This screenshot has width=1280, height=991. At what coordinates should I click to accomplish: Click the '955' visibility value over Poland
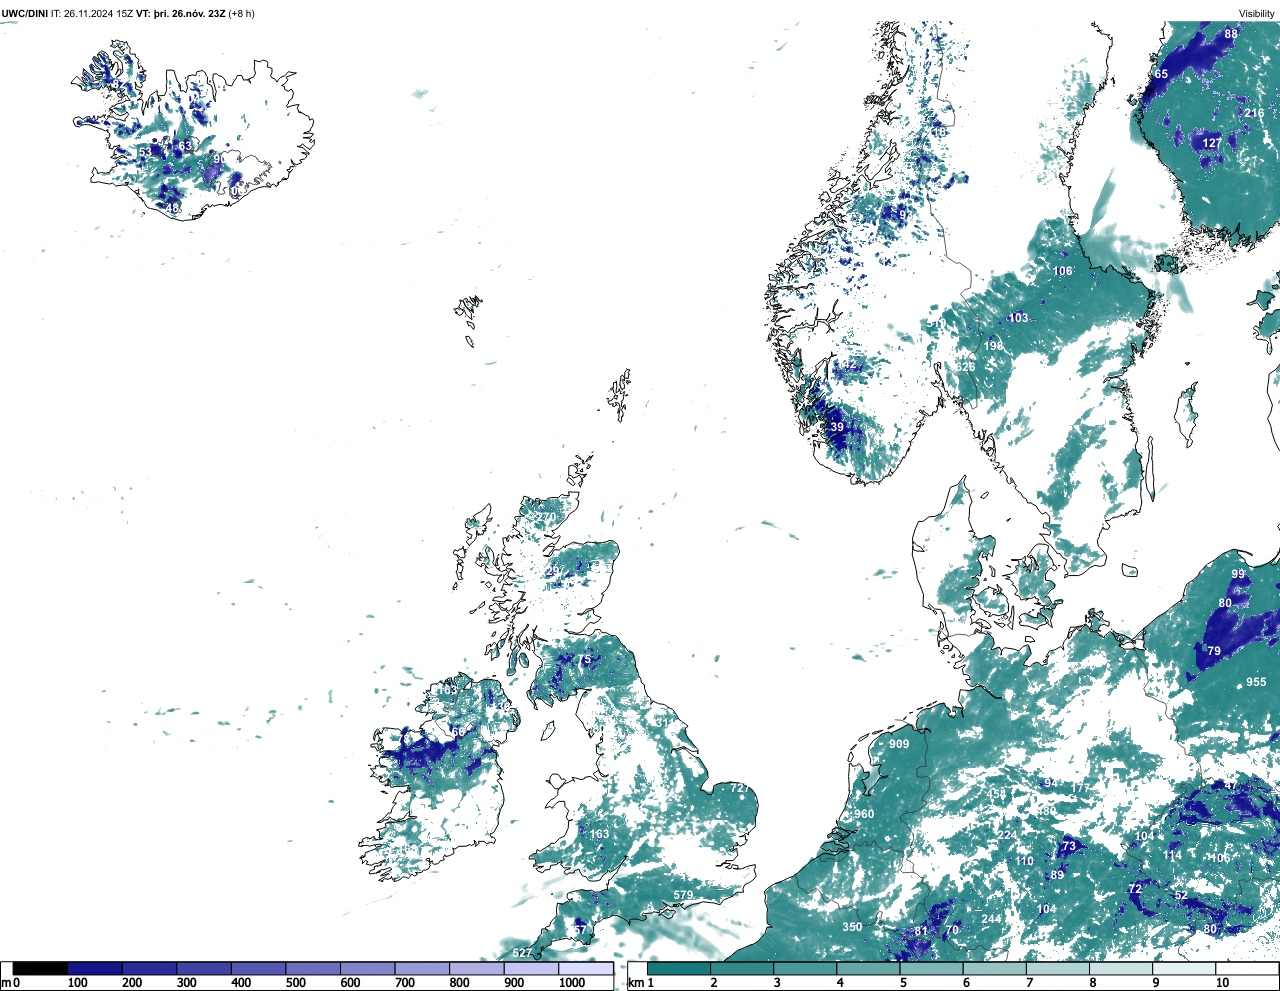(1256, 683)
